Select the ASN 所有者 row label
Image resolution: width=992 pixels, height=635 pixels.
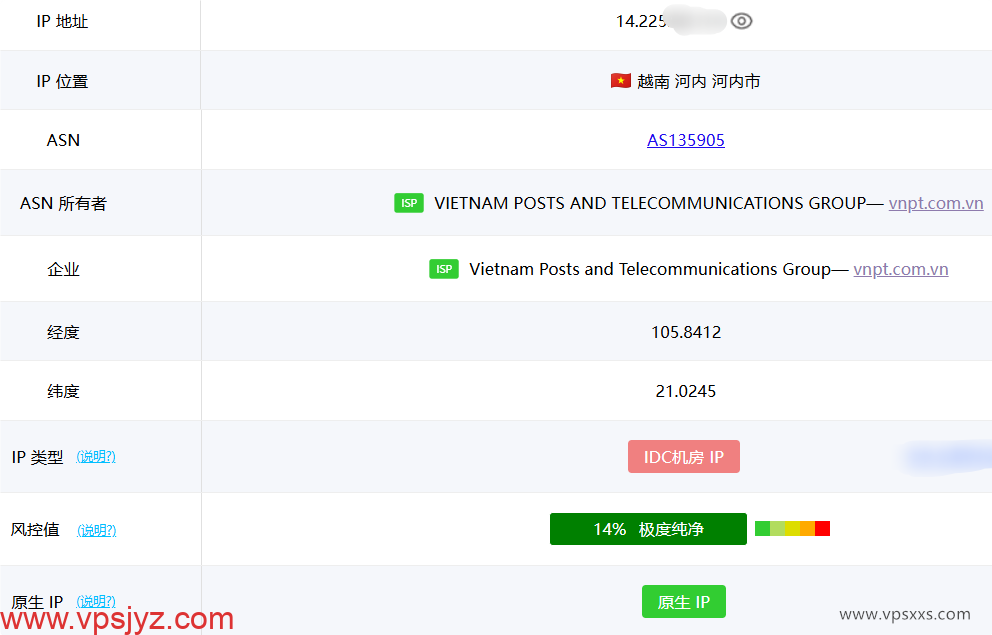(x=62, y=202)
